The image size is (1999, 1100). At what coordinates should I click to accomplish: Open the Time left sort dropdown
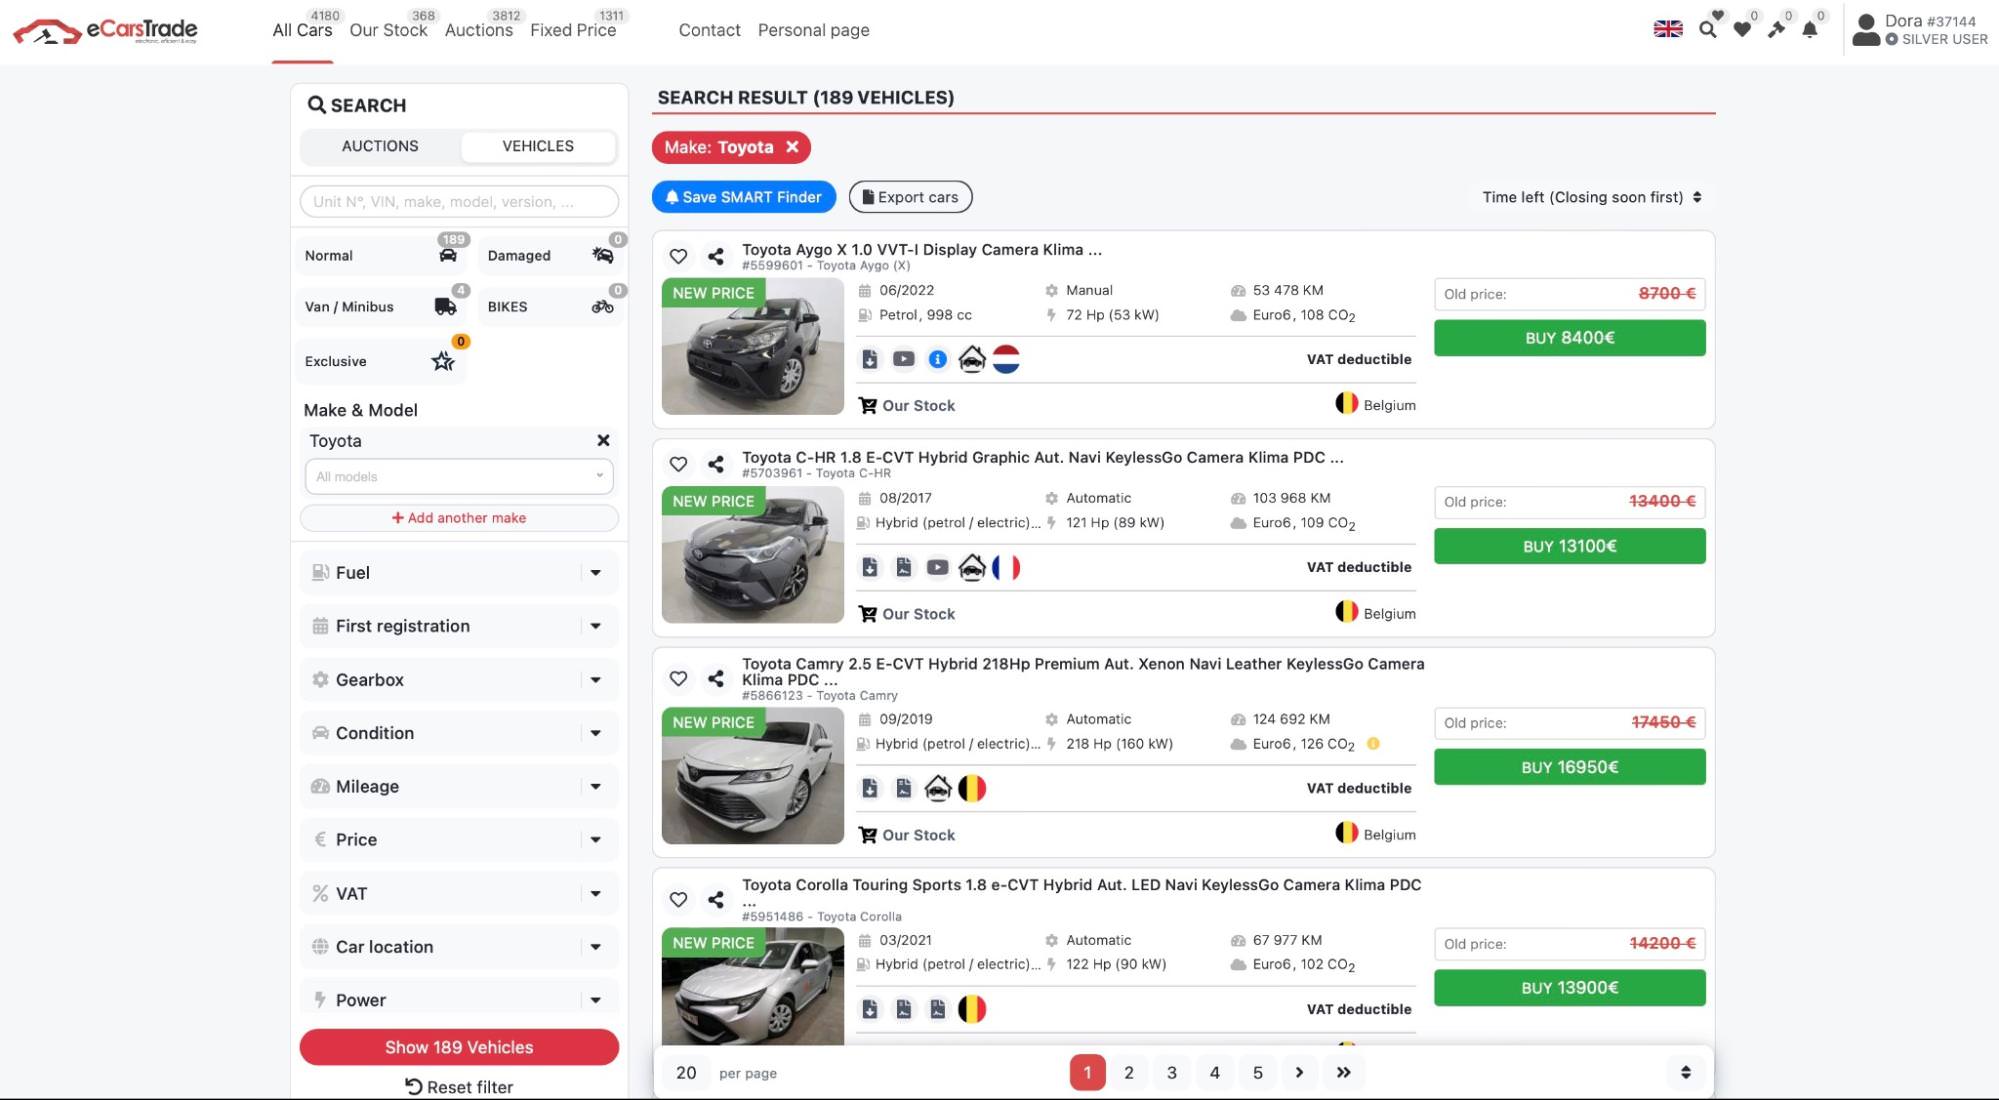tap(1591, 197)
